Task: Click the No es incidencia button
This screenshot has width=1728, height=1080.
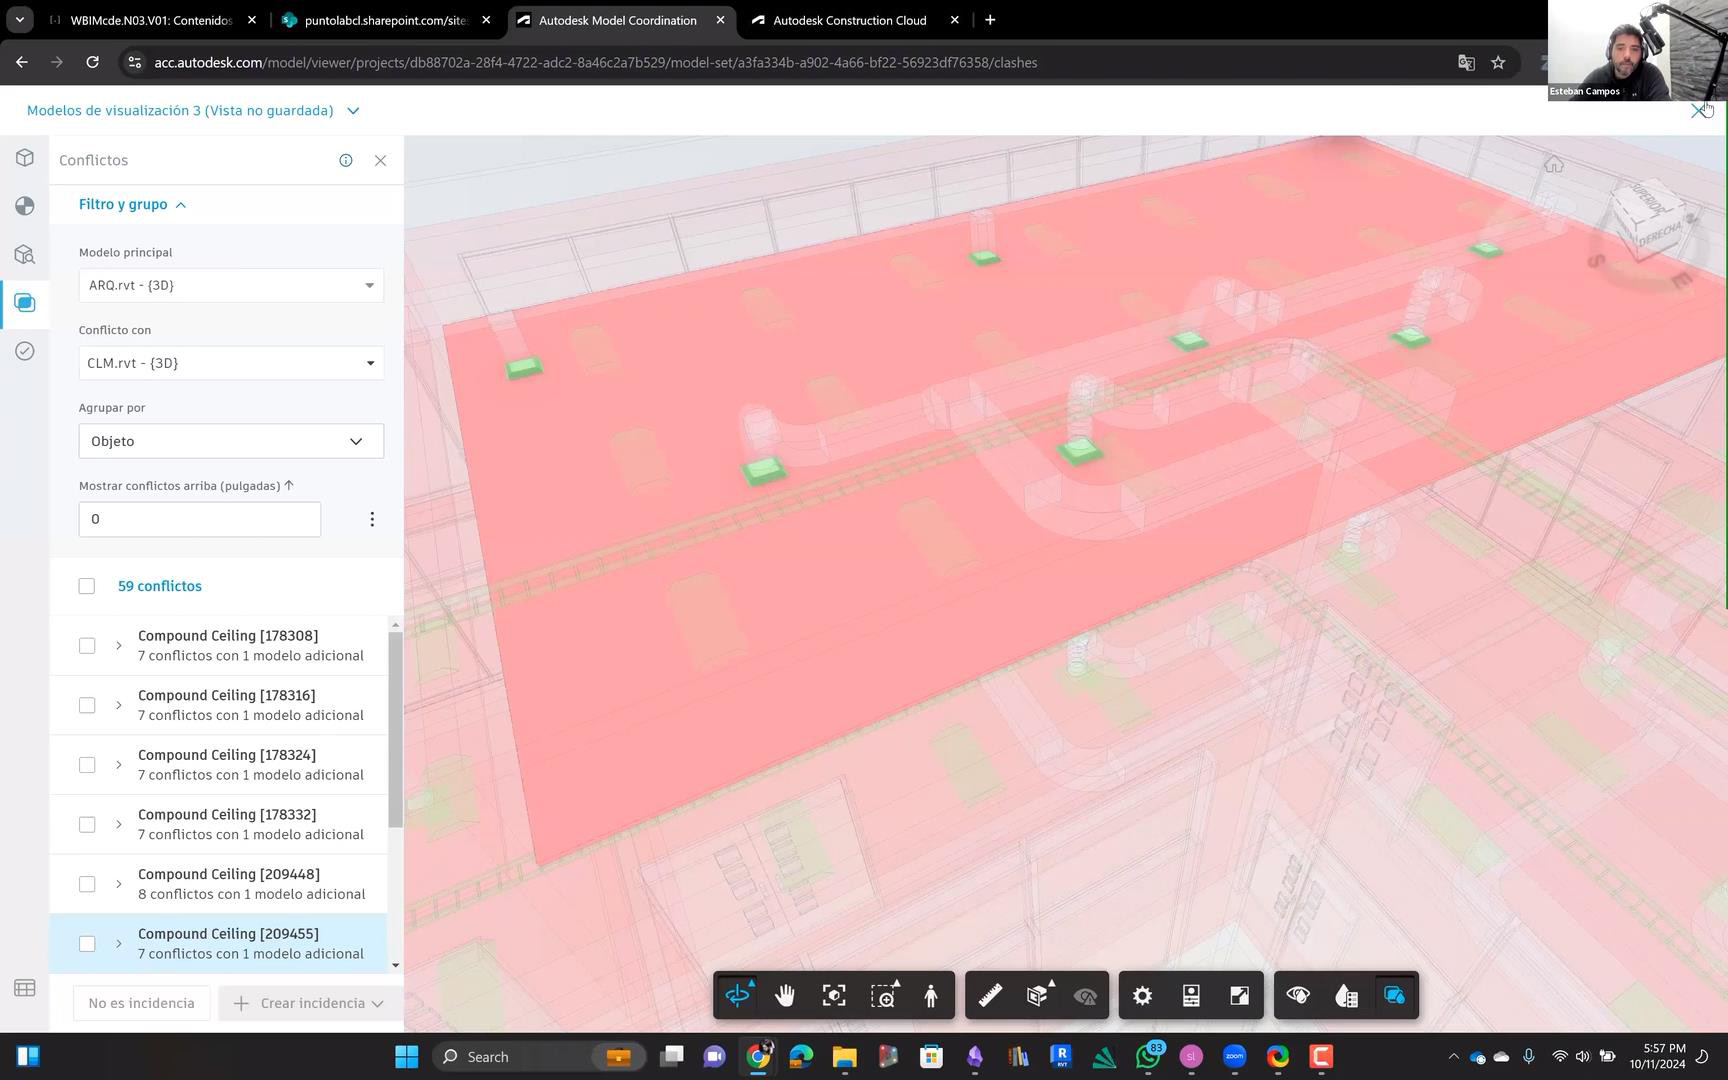Action: click(x=141, y=1003)
